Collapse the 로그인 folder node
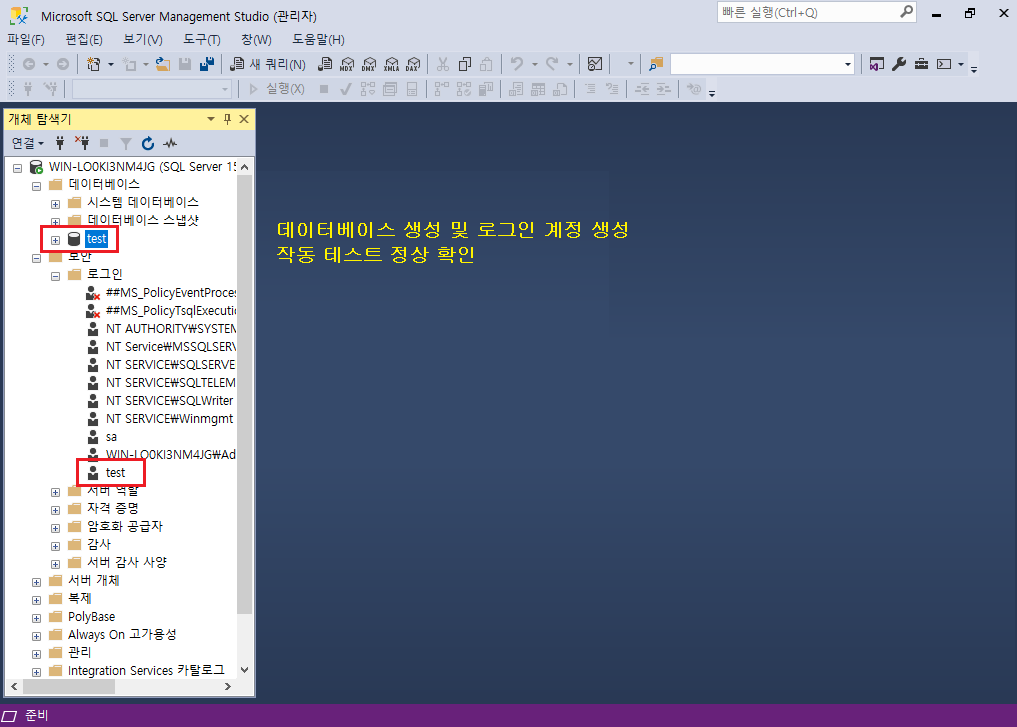This screenshot has width=1017, height=727. tap(55, 276)
